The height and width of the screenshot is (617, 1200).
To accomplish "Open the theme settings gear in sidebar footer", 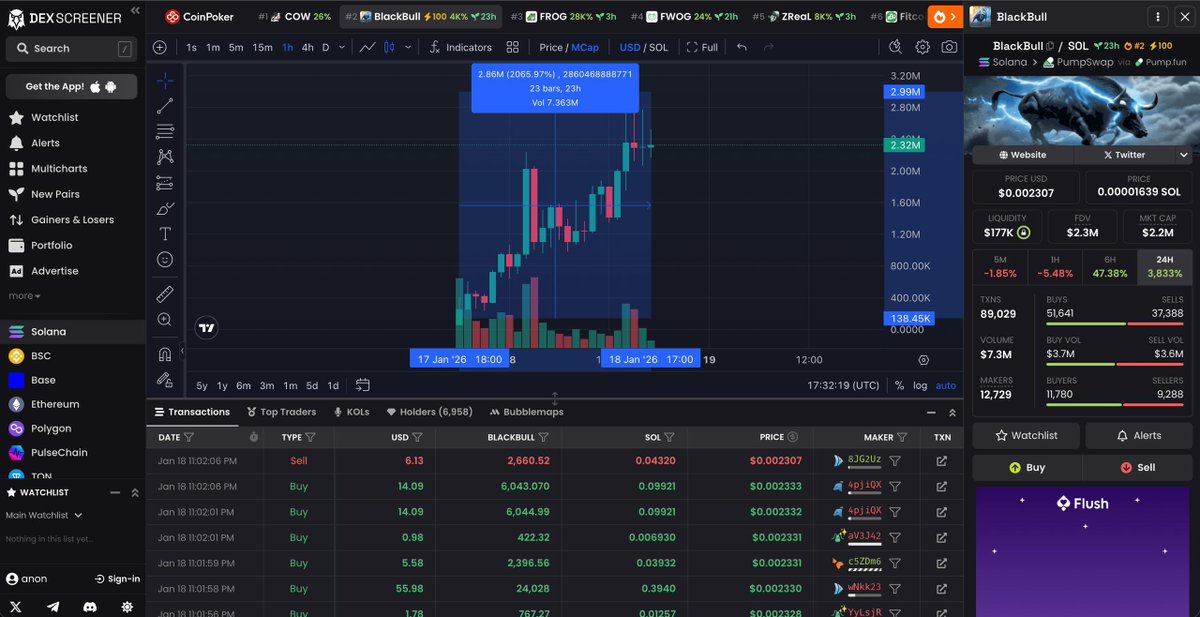I will coord(128,607).
